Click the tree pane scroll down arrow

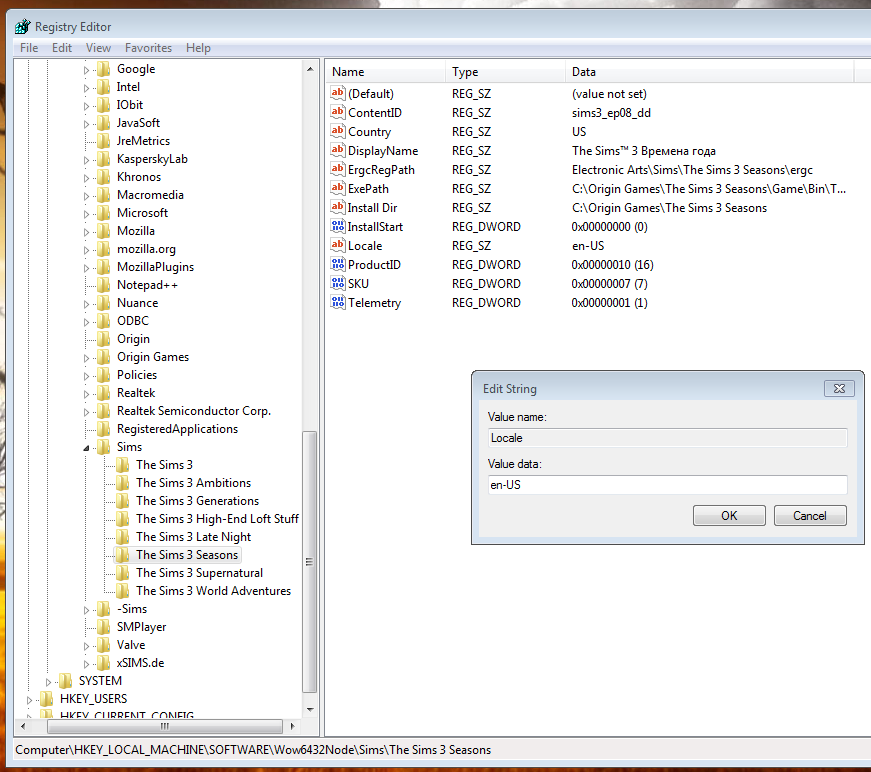[310, 709]
